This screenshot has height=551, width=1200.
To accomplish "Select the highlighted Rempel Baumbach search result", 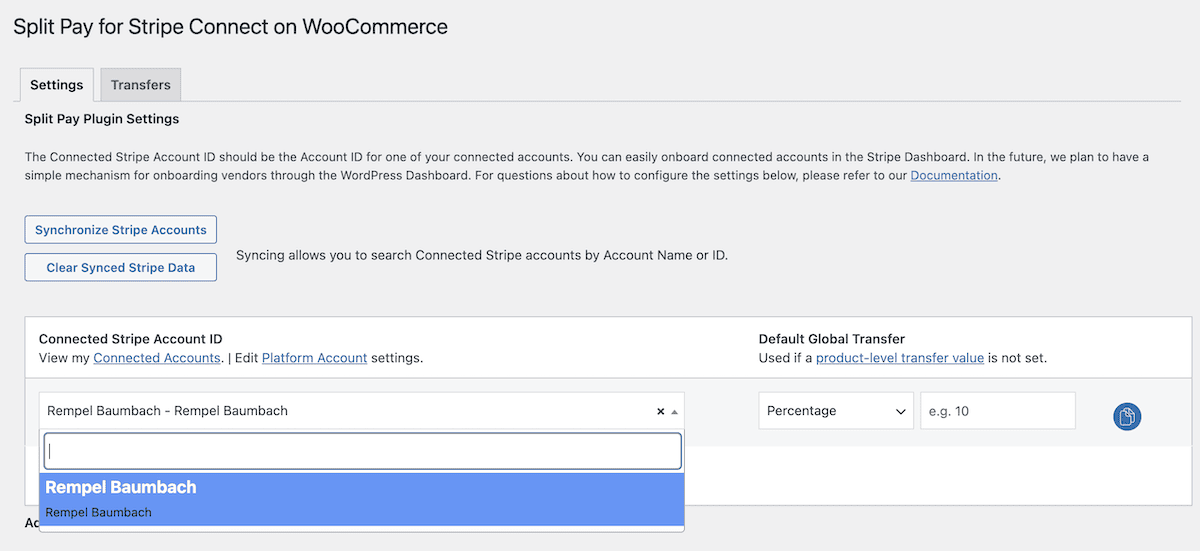I will point(362,499).
